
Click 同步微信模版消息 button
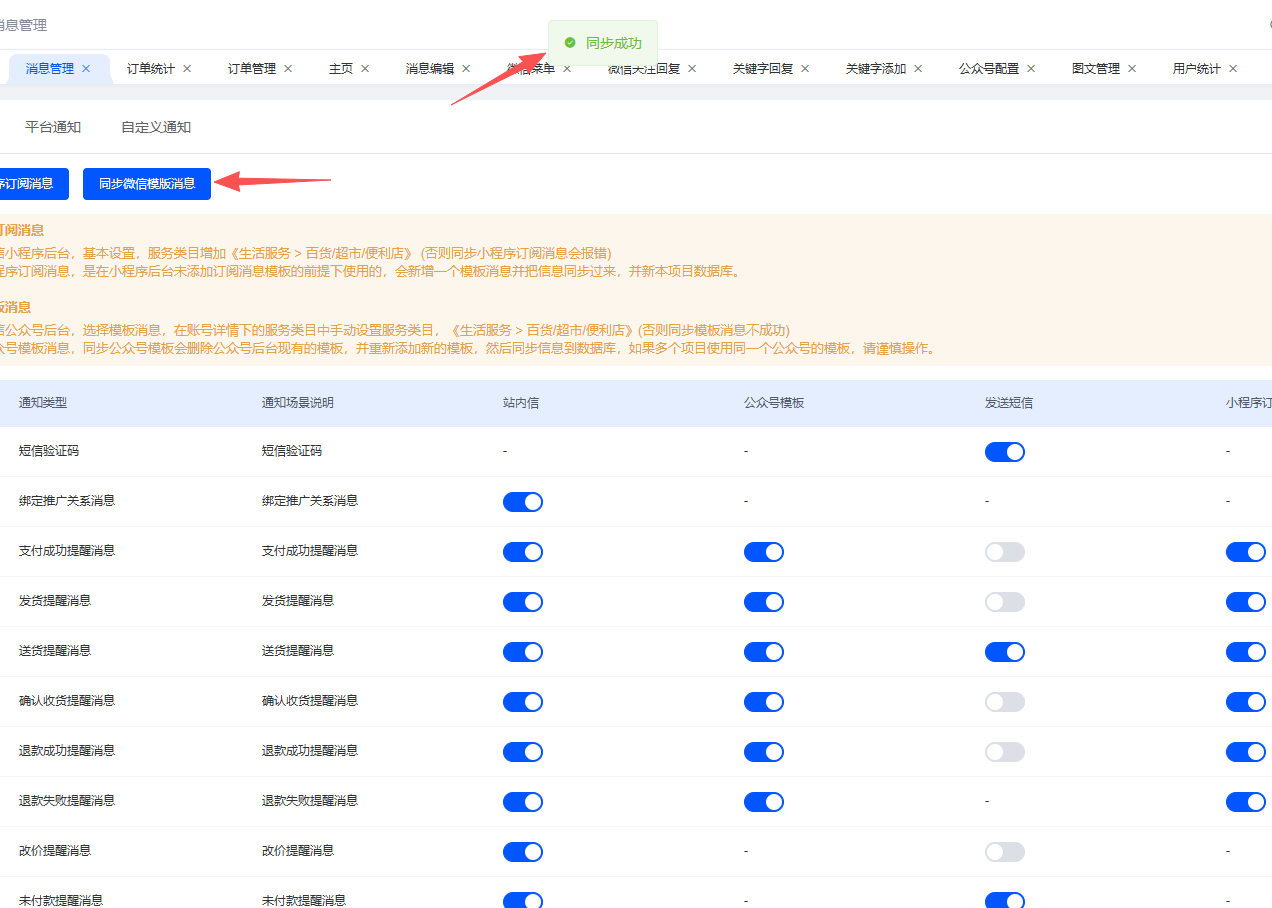click(147, 184)
